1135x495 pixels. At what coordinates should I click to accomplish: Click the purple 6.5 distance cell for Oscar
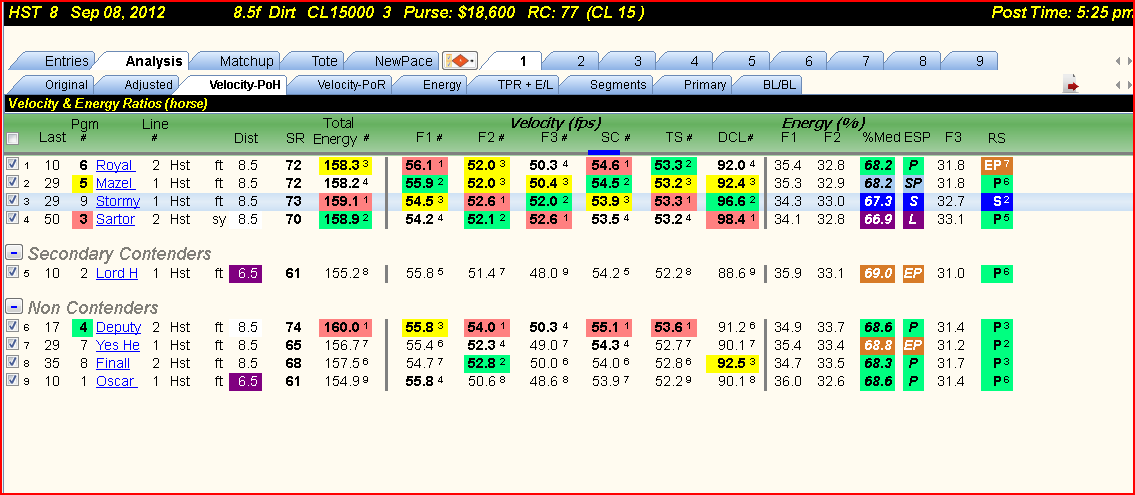[x=245, y=381]
